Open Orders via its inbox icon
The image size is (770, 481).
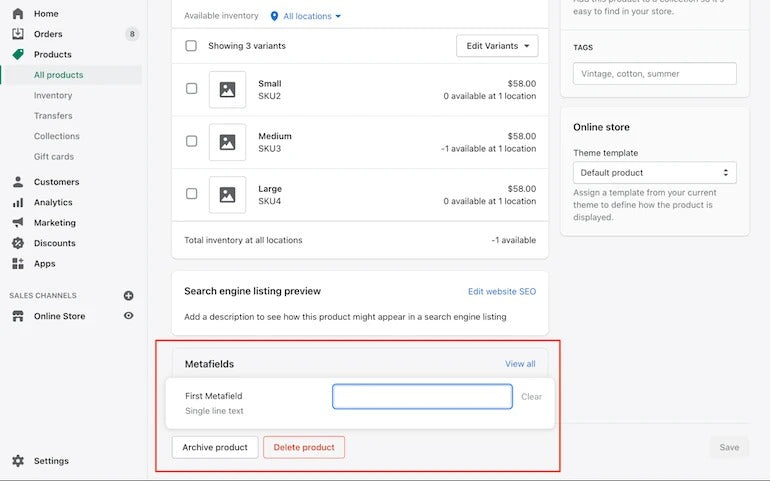click(x=17, y=34)
